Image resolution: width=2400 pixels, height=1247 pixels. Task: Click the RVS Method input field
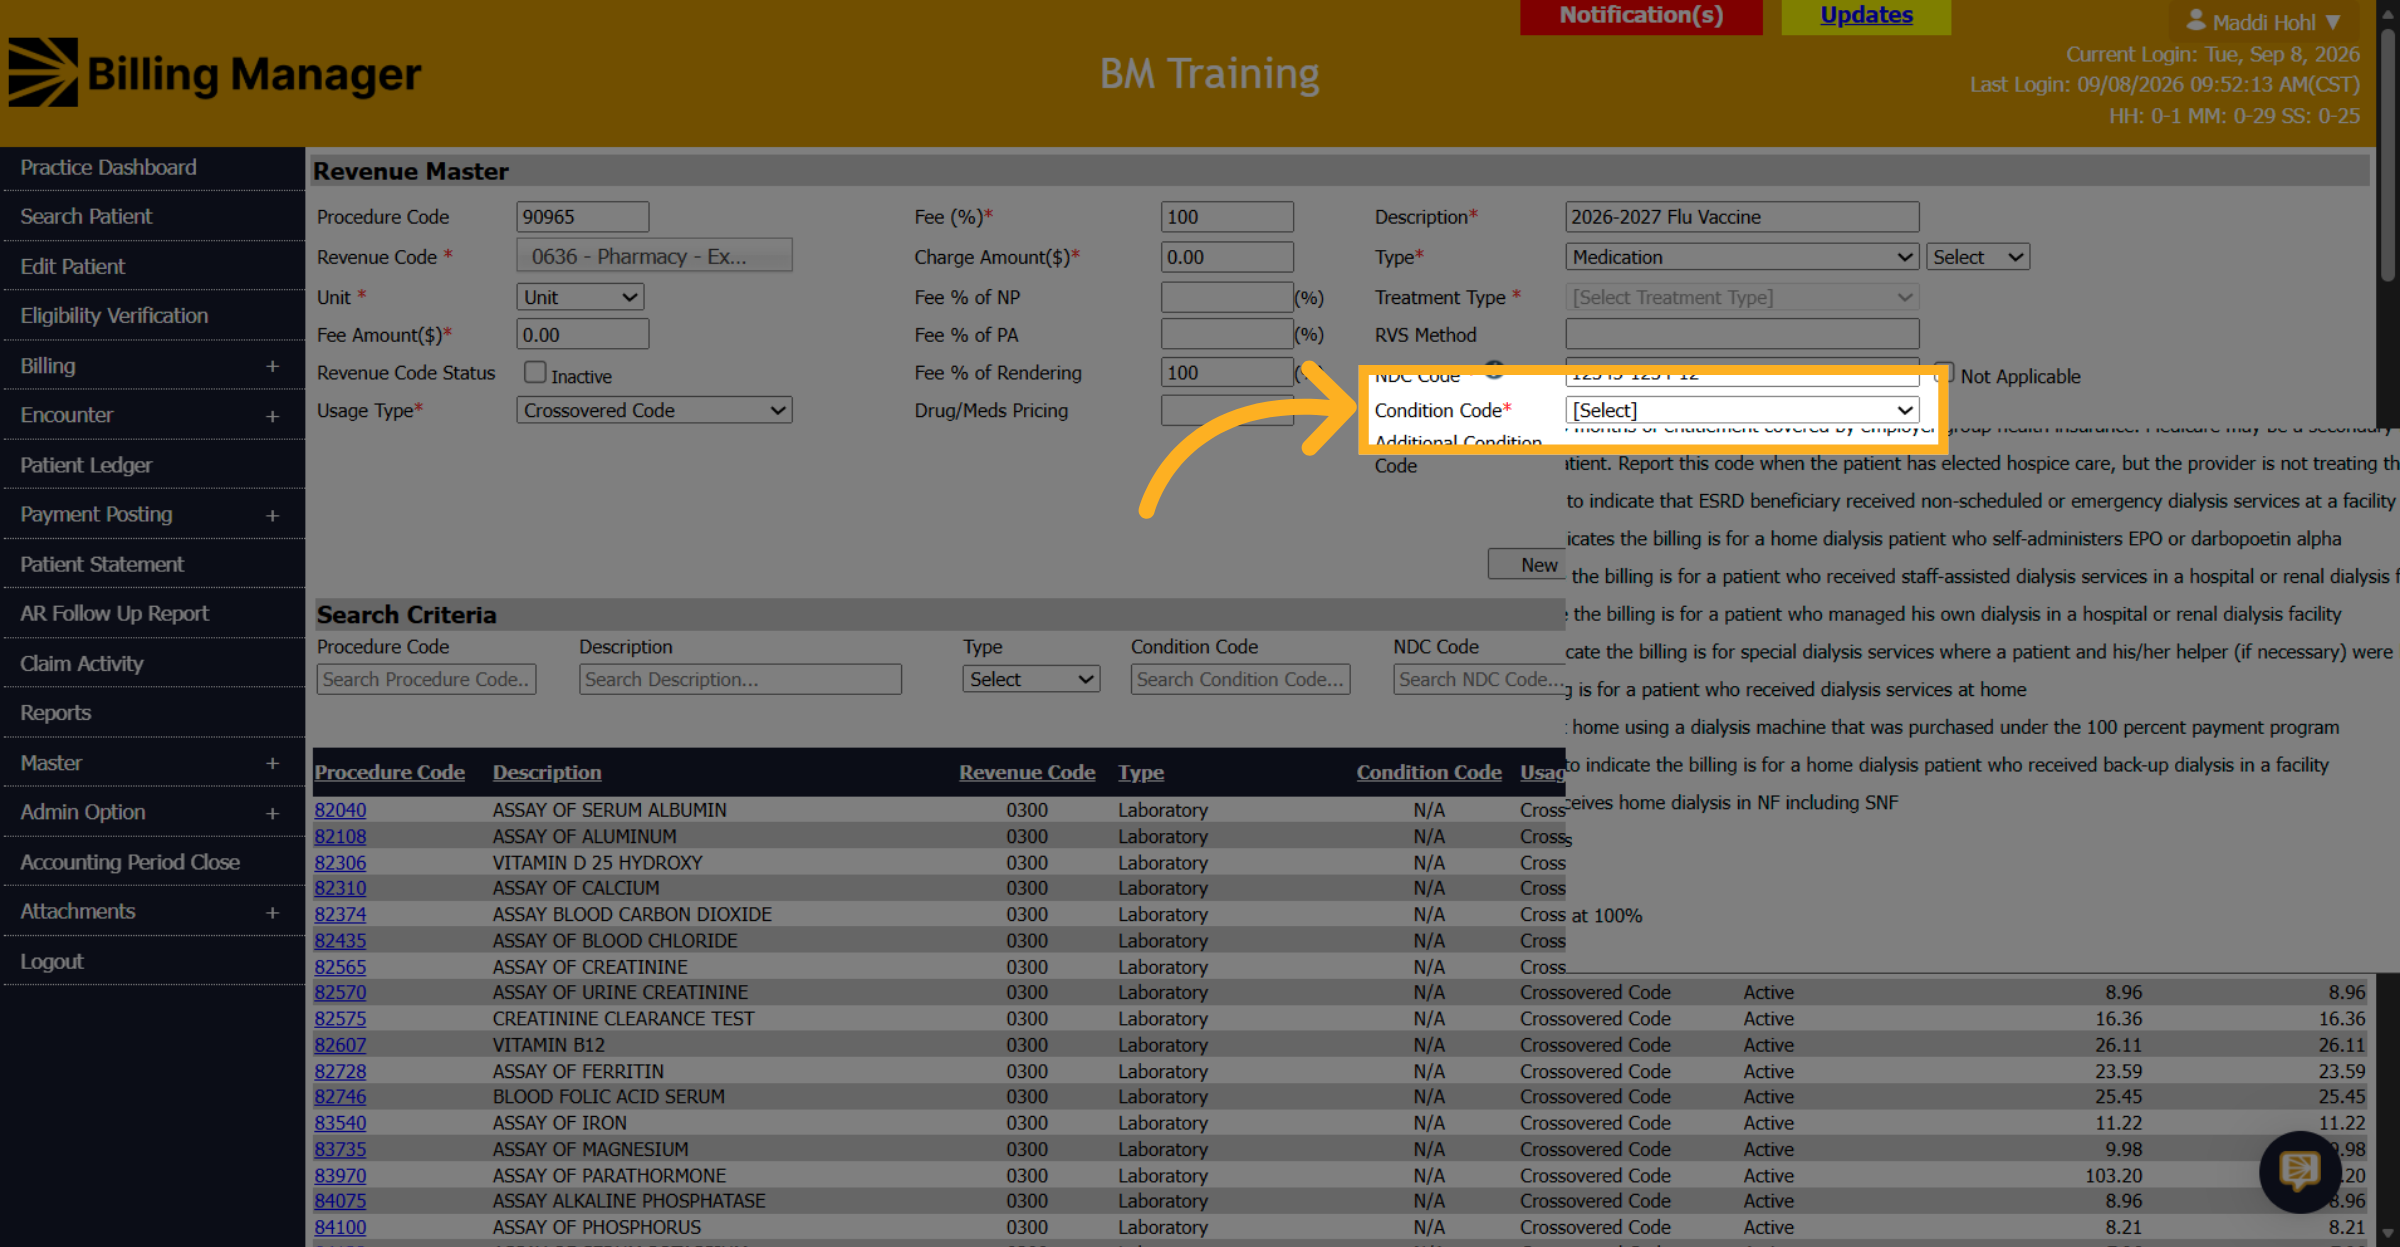(x=1742, y=334)
